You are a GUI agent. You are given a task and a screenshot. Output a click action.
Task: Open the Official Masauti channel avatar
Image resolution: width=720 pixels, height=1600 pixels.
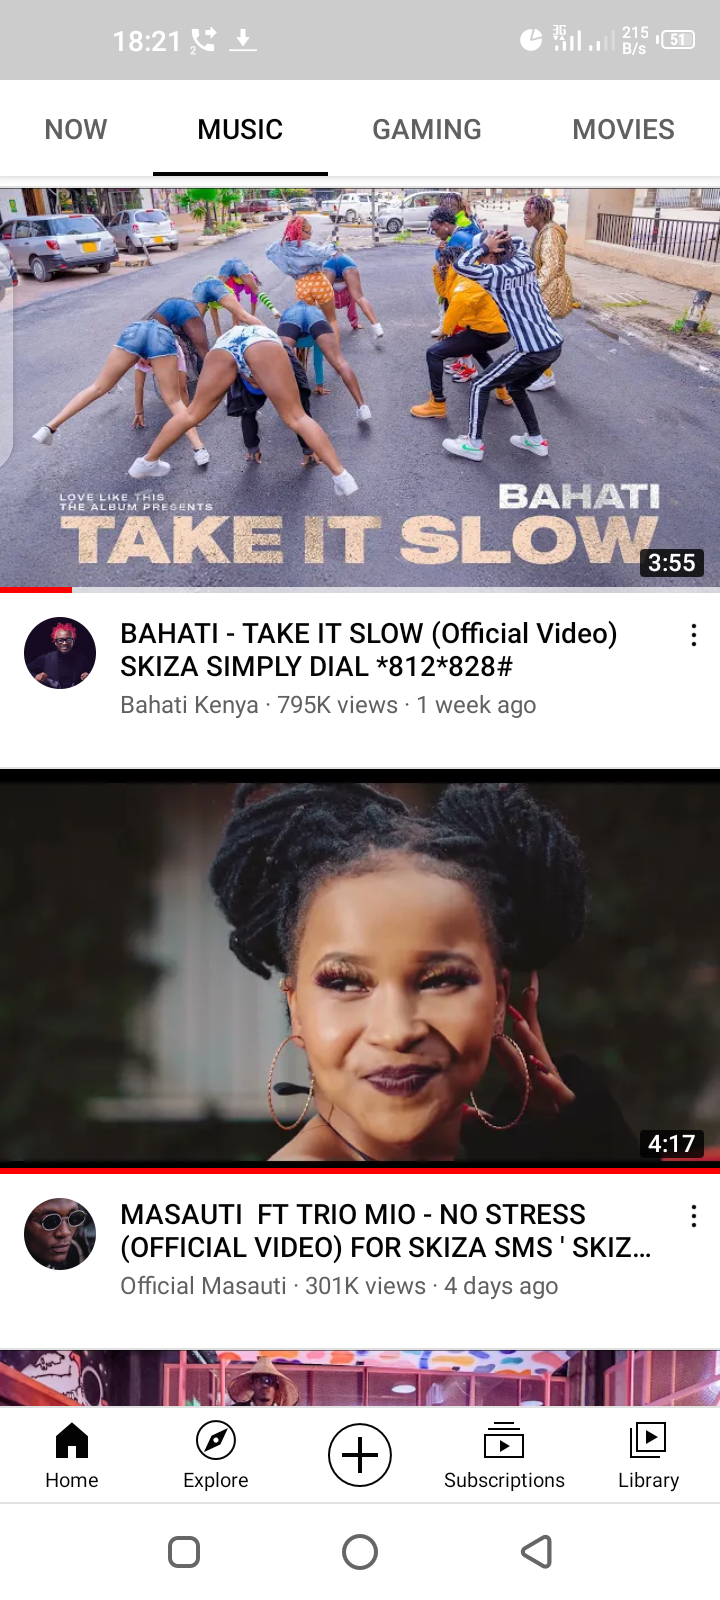(x=60, y=1234)
